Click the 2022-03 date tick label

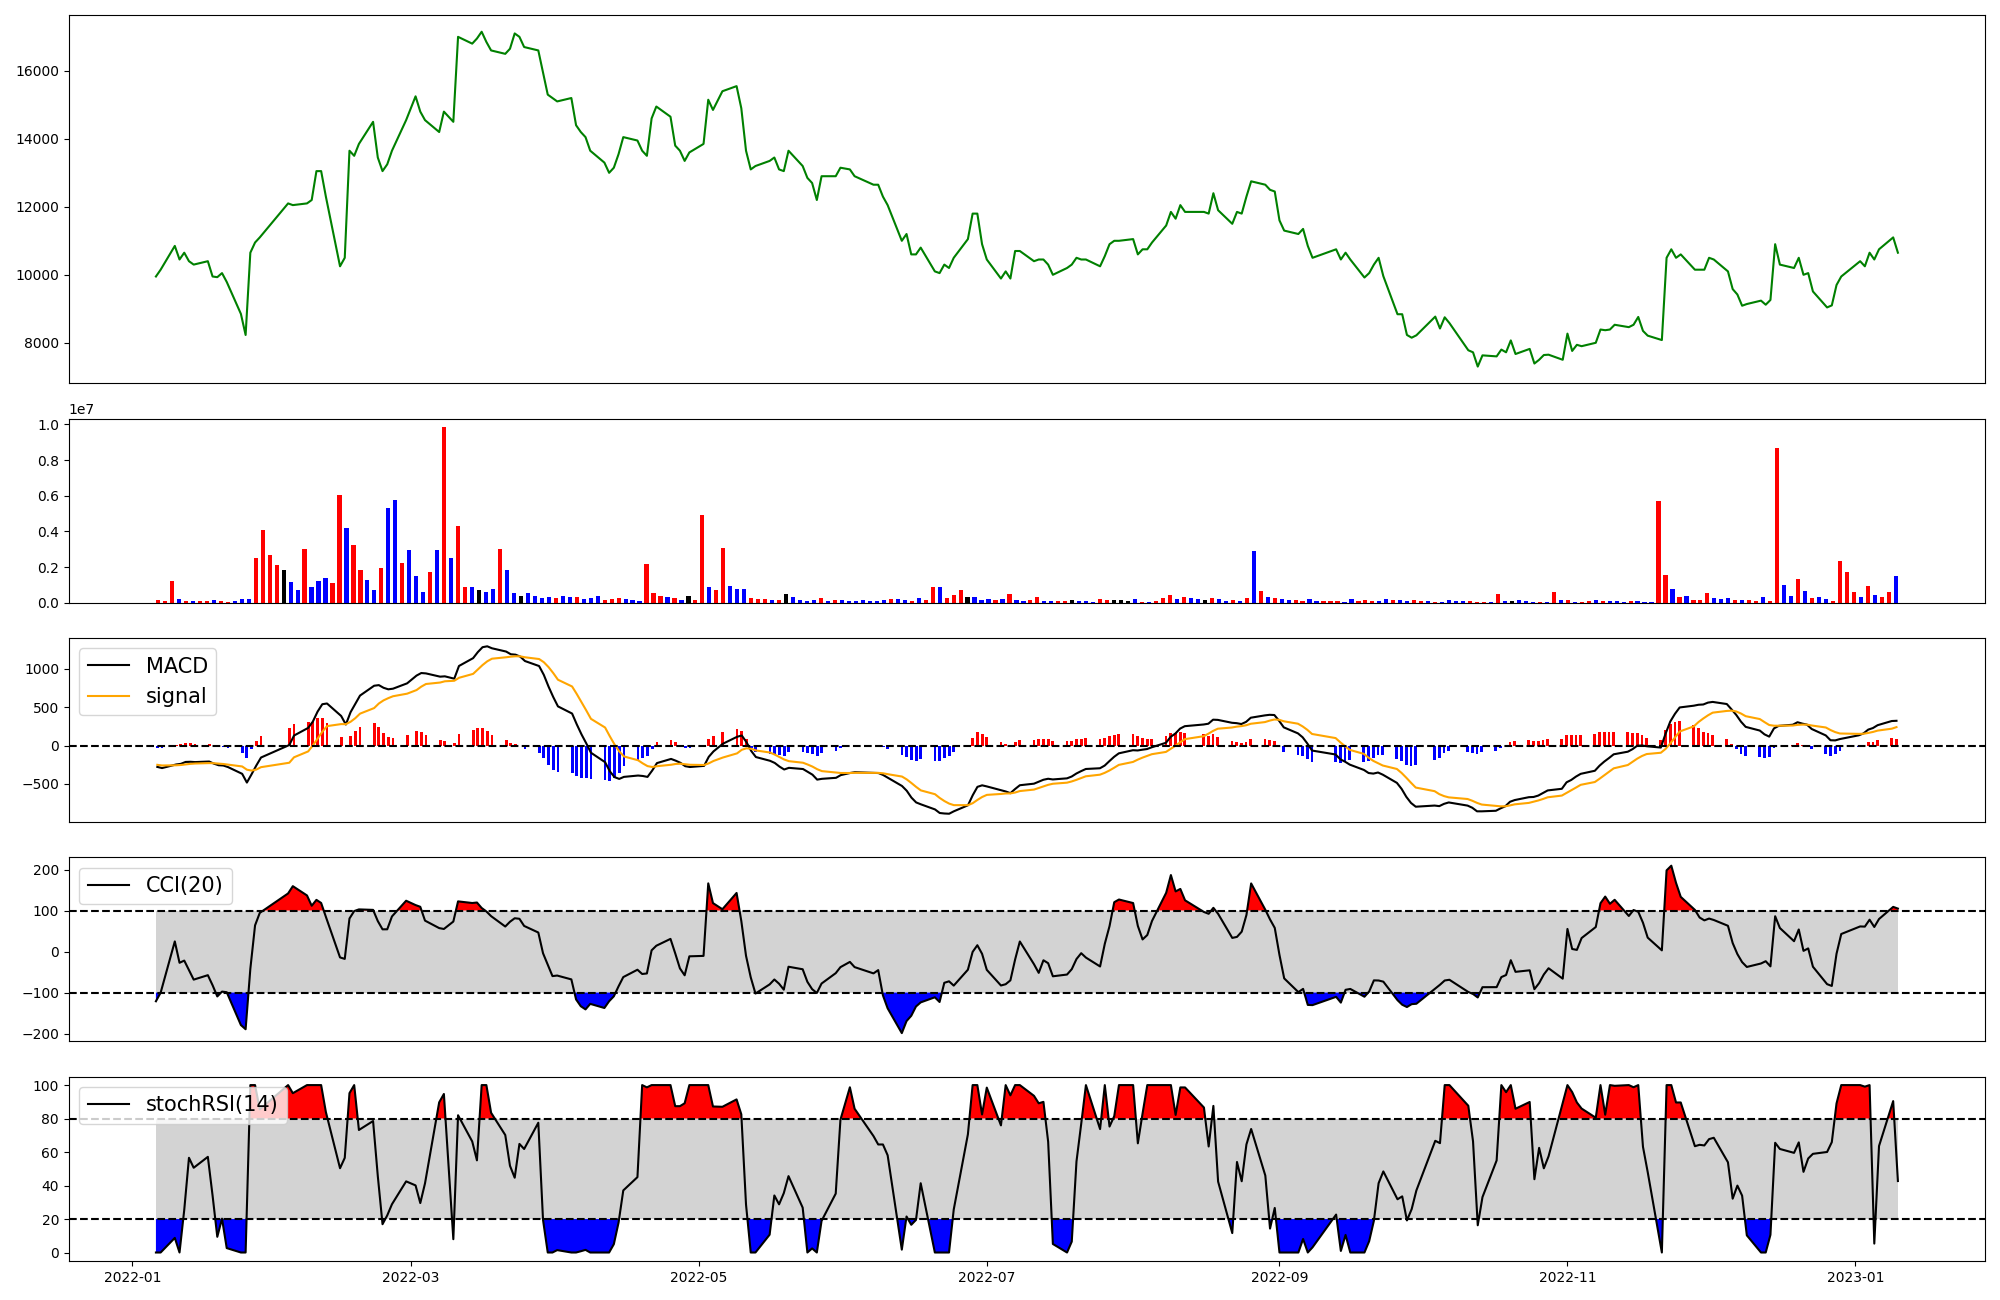(411, 1277)
